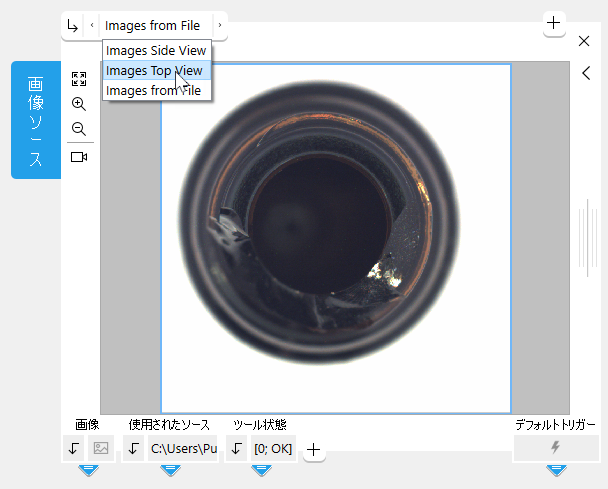This screenshot has height=489, width=608.
Task: Collapse the panel with the side chevron
Action: pos(586,73)
